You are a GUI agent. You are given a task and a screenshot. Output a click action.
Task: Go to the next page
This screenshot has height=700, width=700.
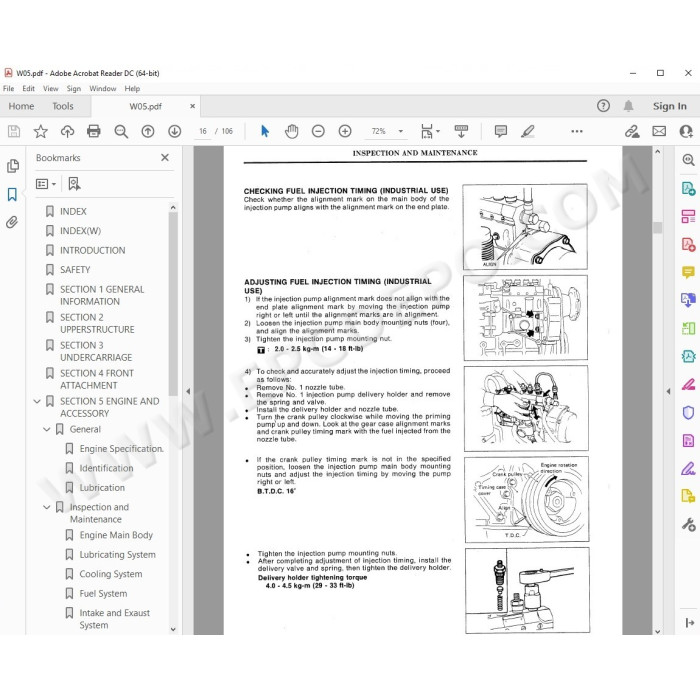coord(175,131)
